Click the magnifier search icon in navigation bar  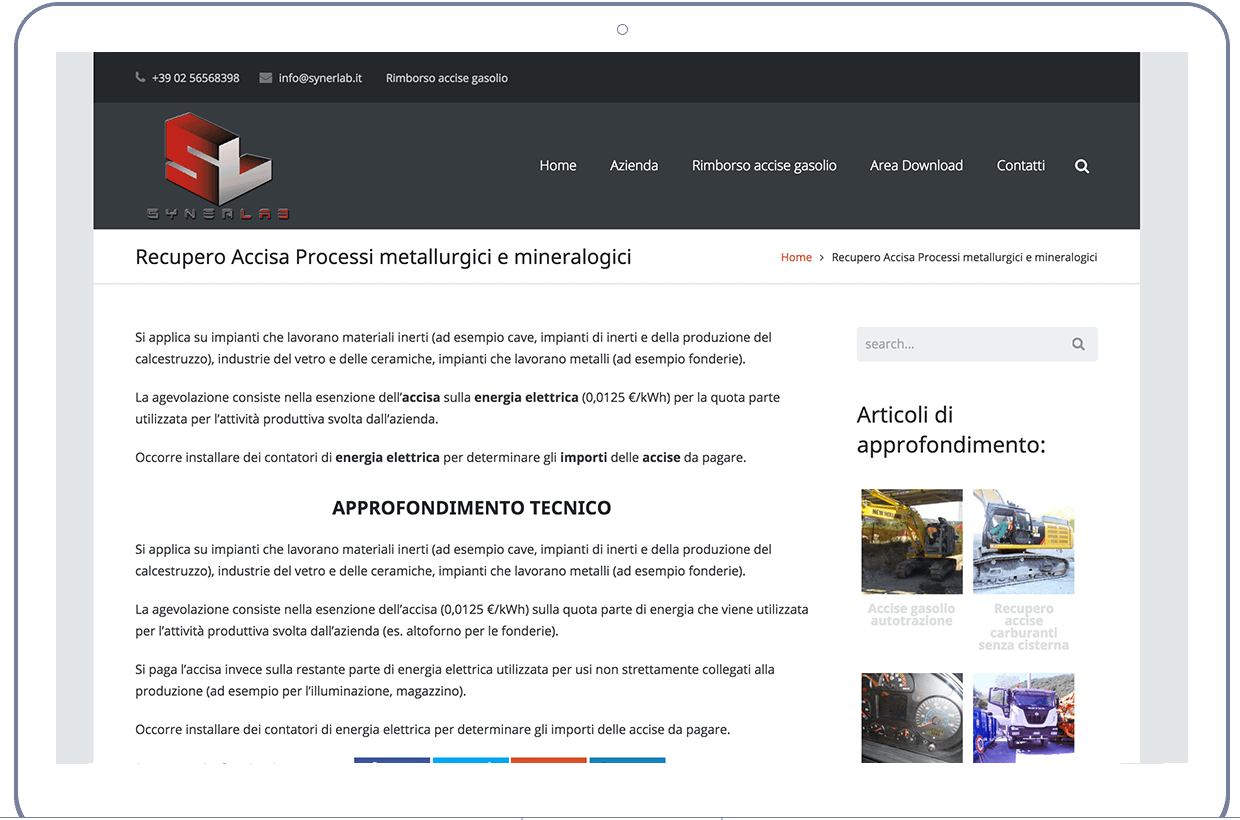pos(1082,166)
